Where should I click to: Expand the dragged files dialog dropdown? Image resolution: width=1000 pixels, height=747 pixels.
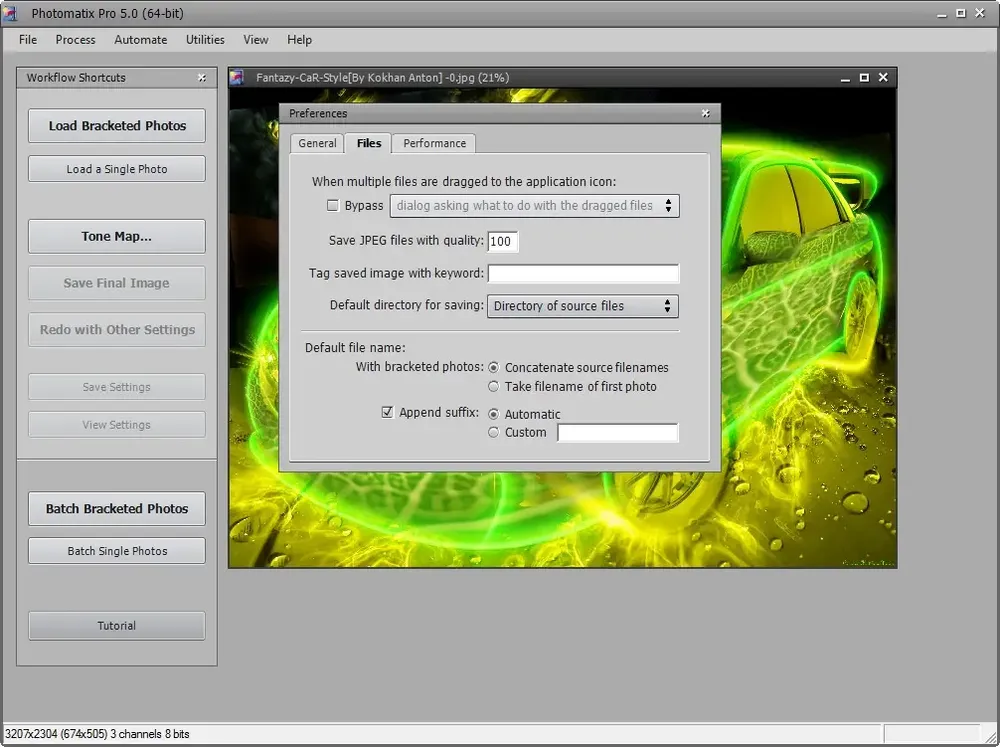534,205
